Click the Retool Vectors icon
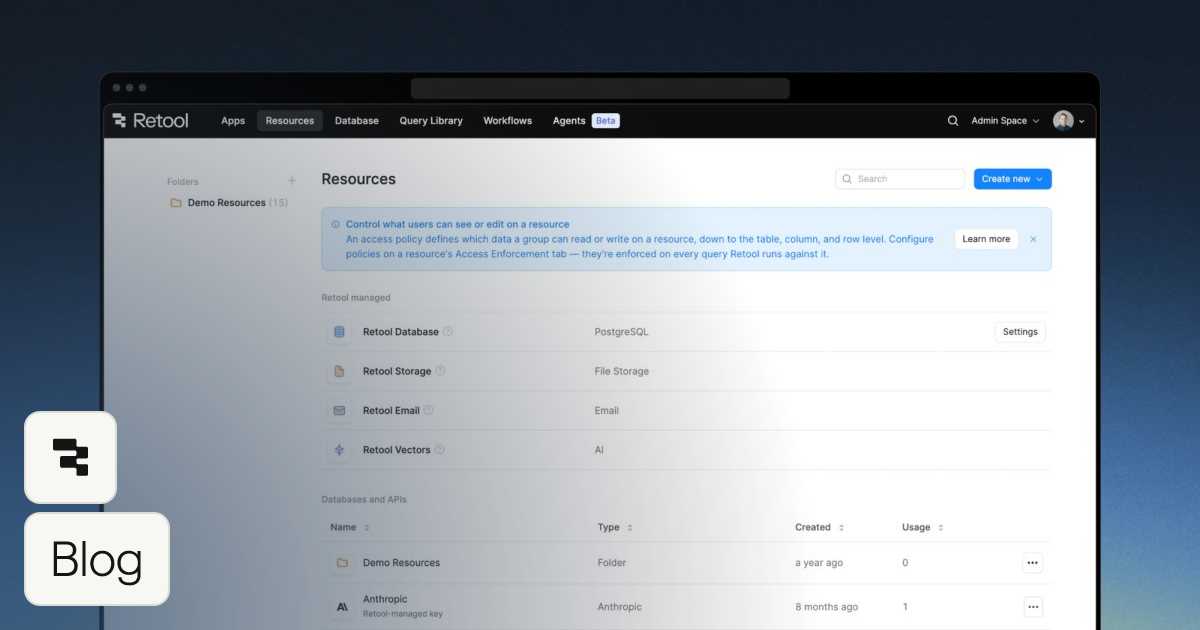 (x=339, y=450)
